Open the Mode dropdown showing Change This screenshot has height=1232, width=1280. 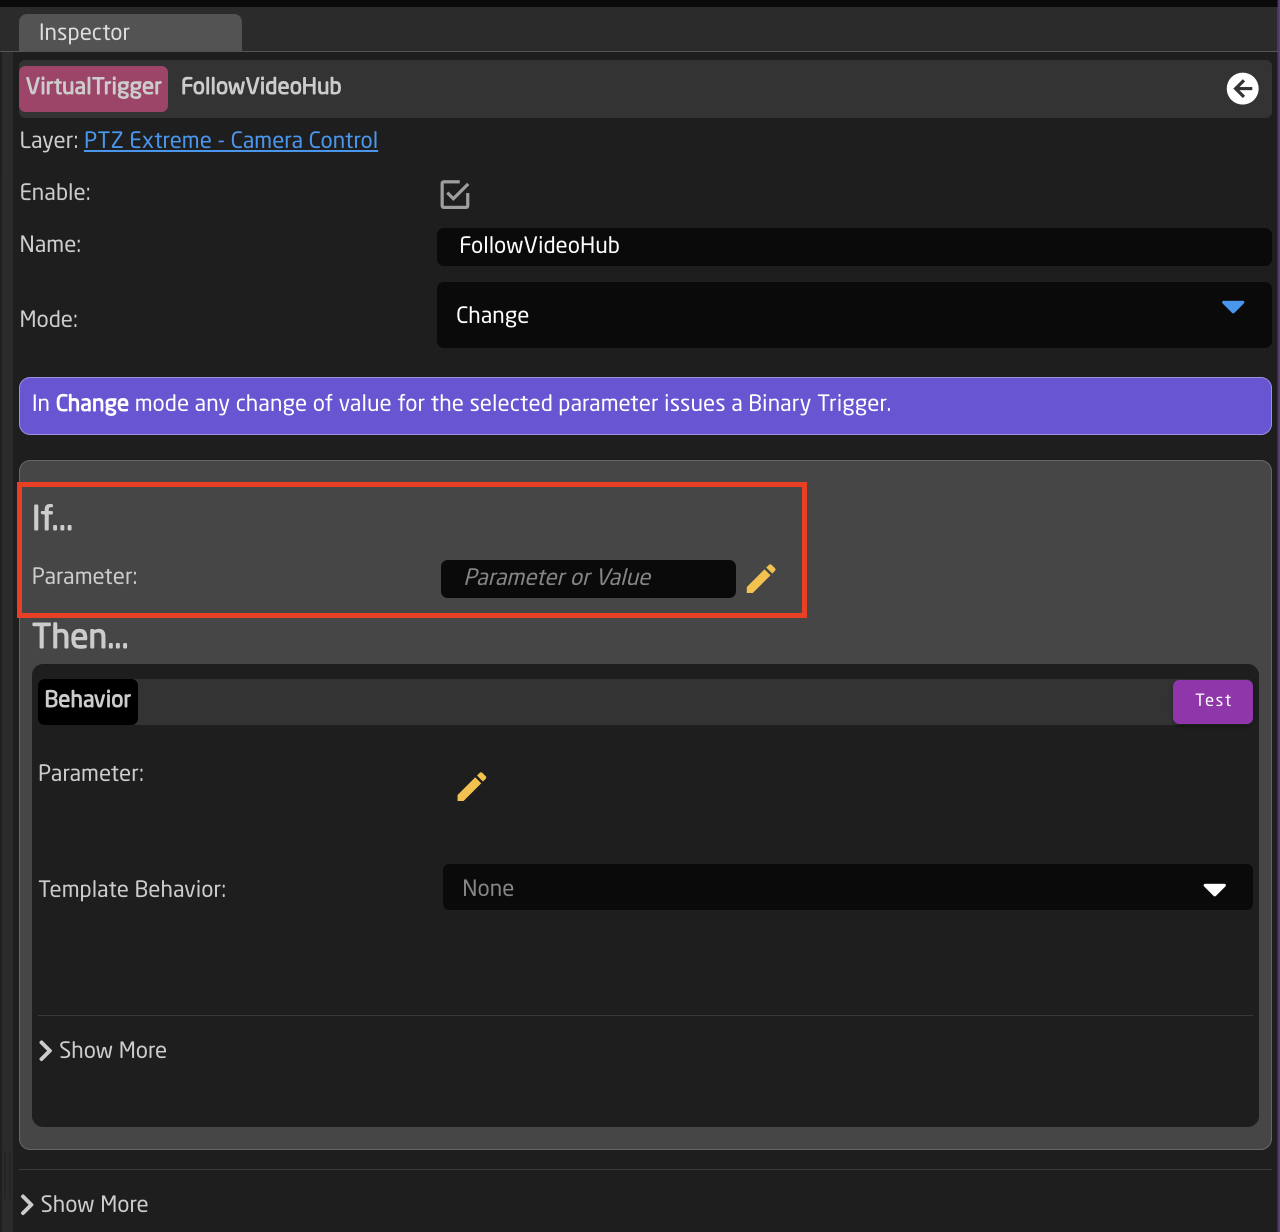tap(854, 315)
